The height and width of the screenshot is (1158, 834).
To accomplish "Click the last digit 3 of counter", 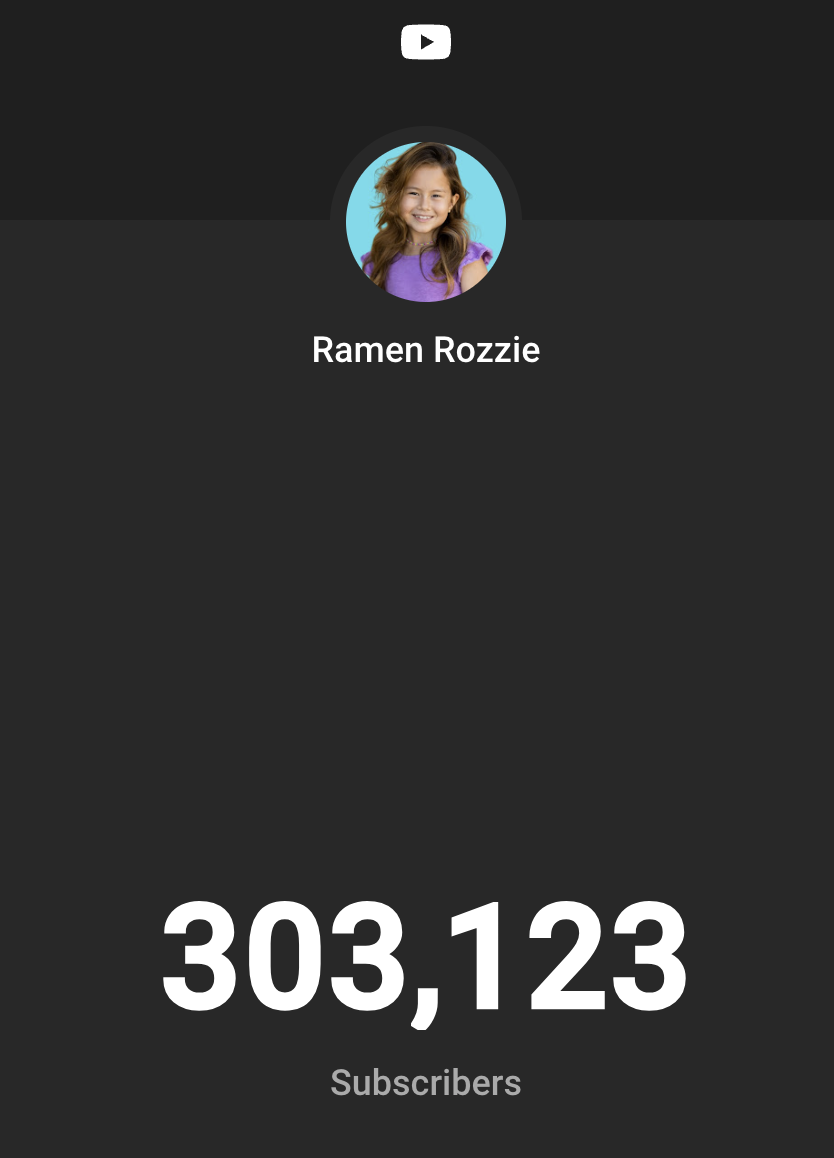I will coord(650,956).
